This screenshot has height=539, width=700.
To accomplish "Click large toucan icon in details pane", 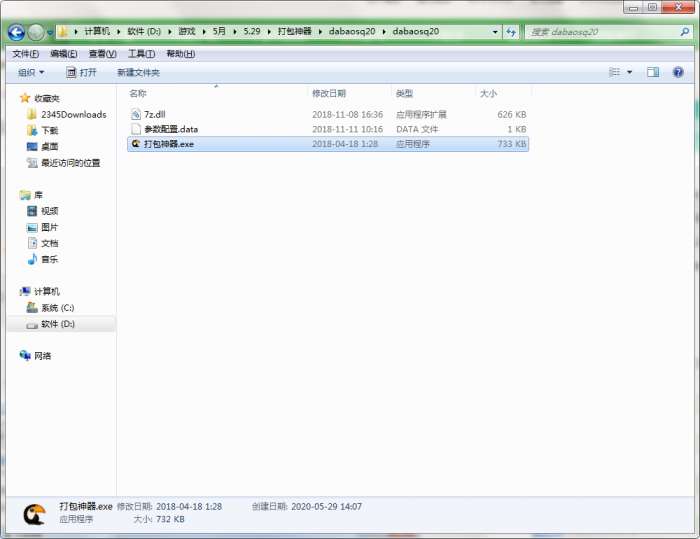I will point(34,514).
